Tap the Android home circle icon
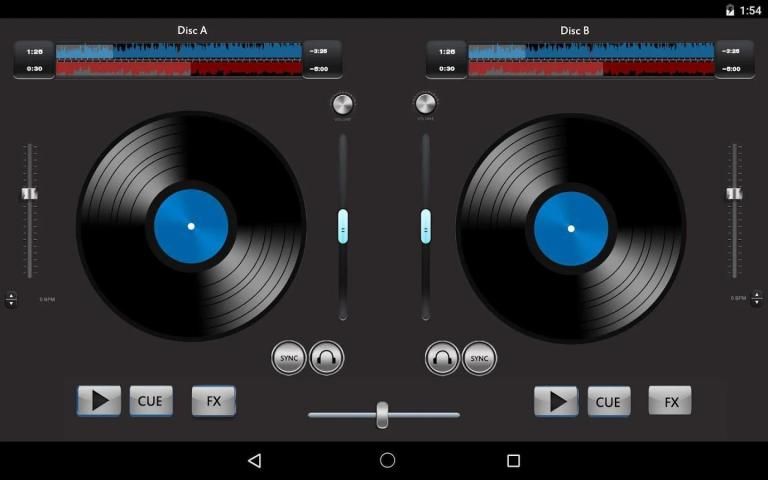The height and width of the screenshot is (480, 768). pos(387,460)
